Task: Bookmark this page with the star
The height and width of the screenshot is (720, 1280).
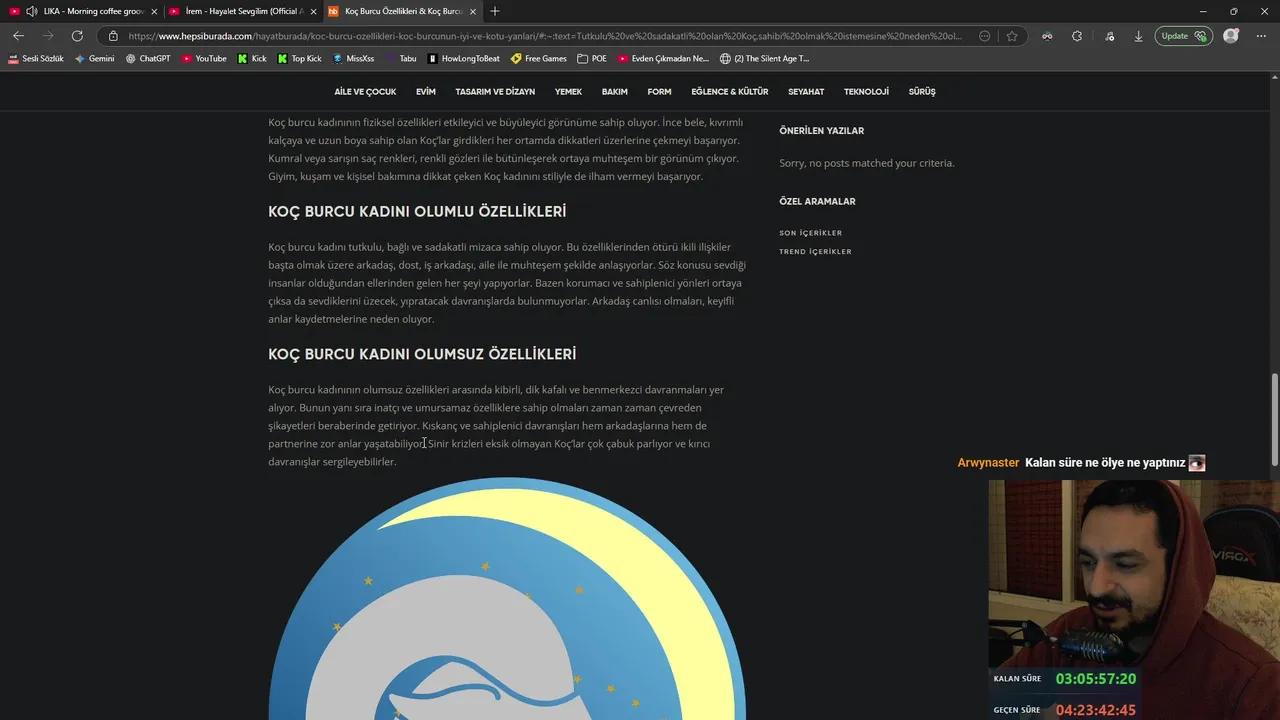Action: tap(1012, 36)
